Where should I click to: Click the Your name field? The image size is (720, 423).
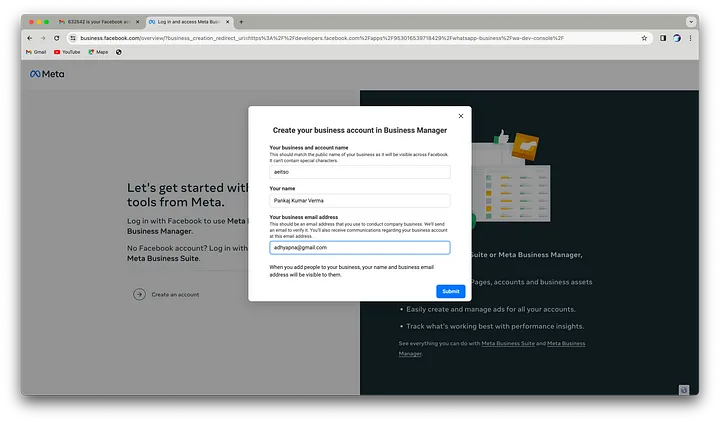tap(360, 200)
